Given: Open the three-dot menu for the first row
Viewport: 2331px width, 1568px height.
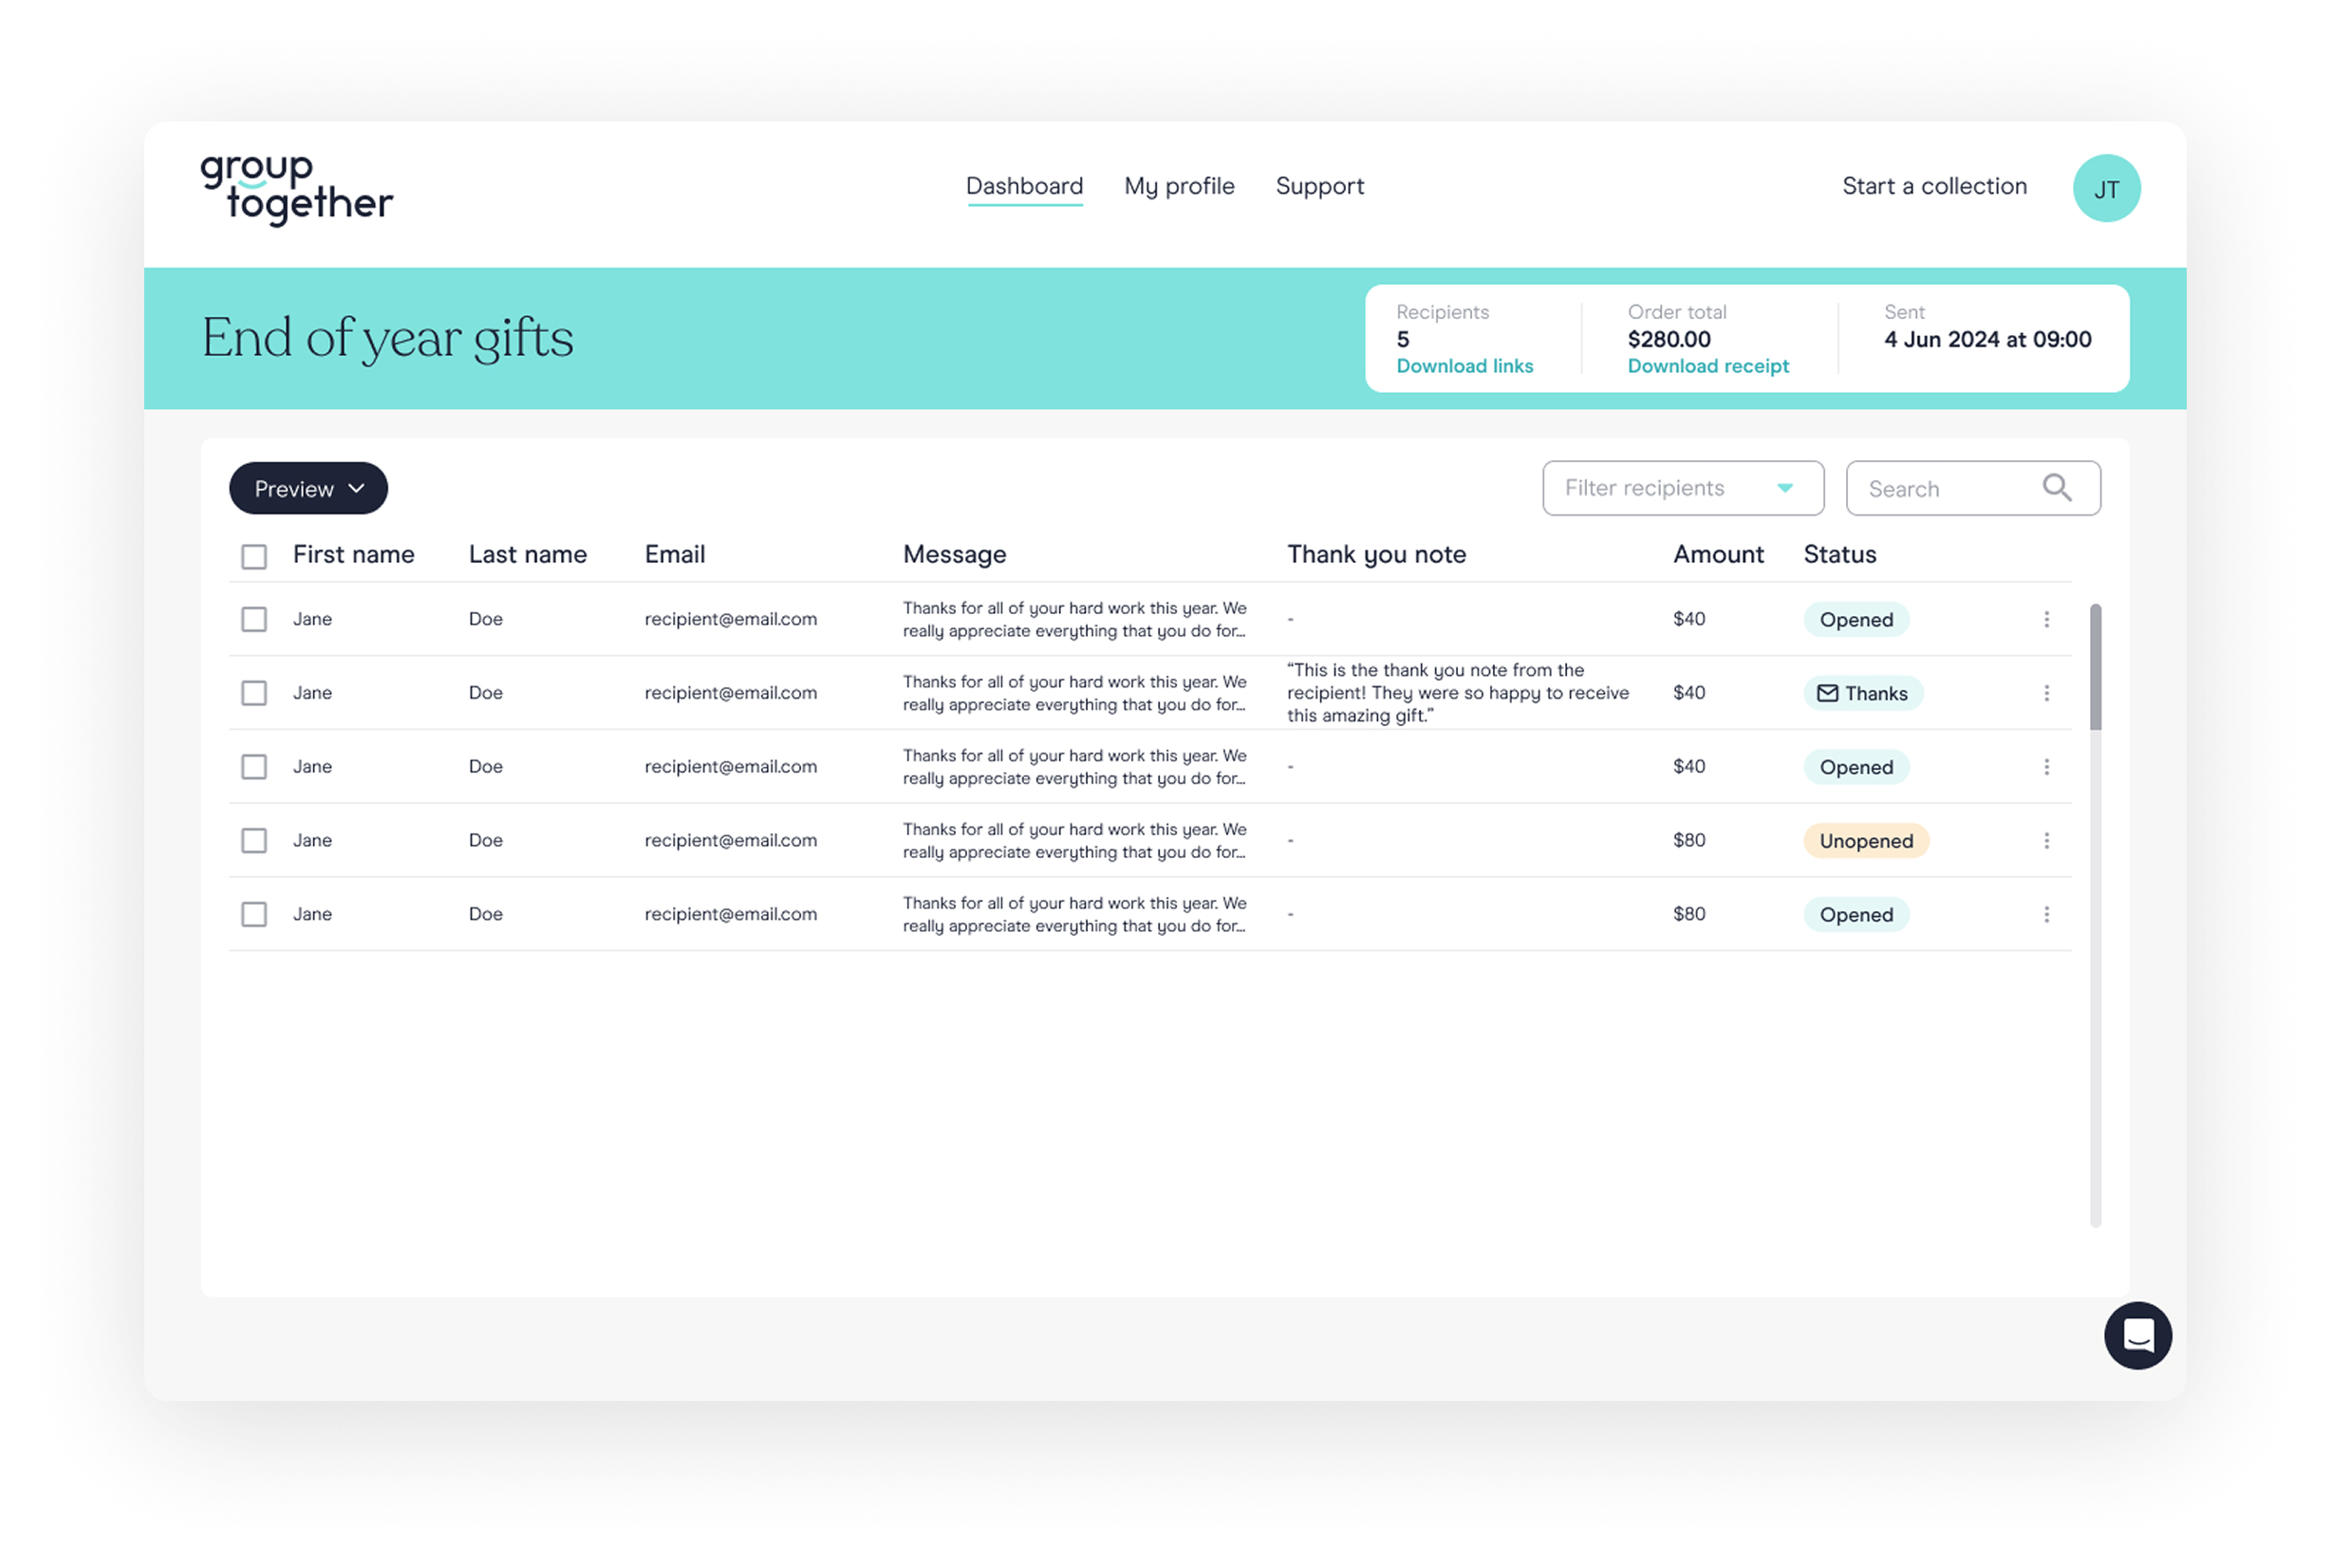Looking at the screenshot, I should [2046, 619].
